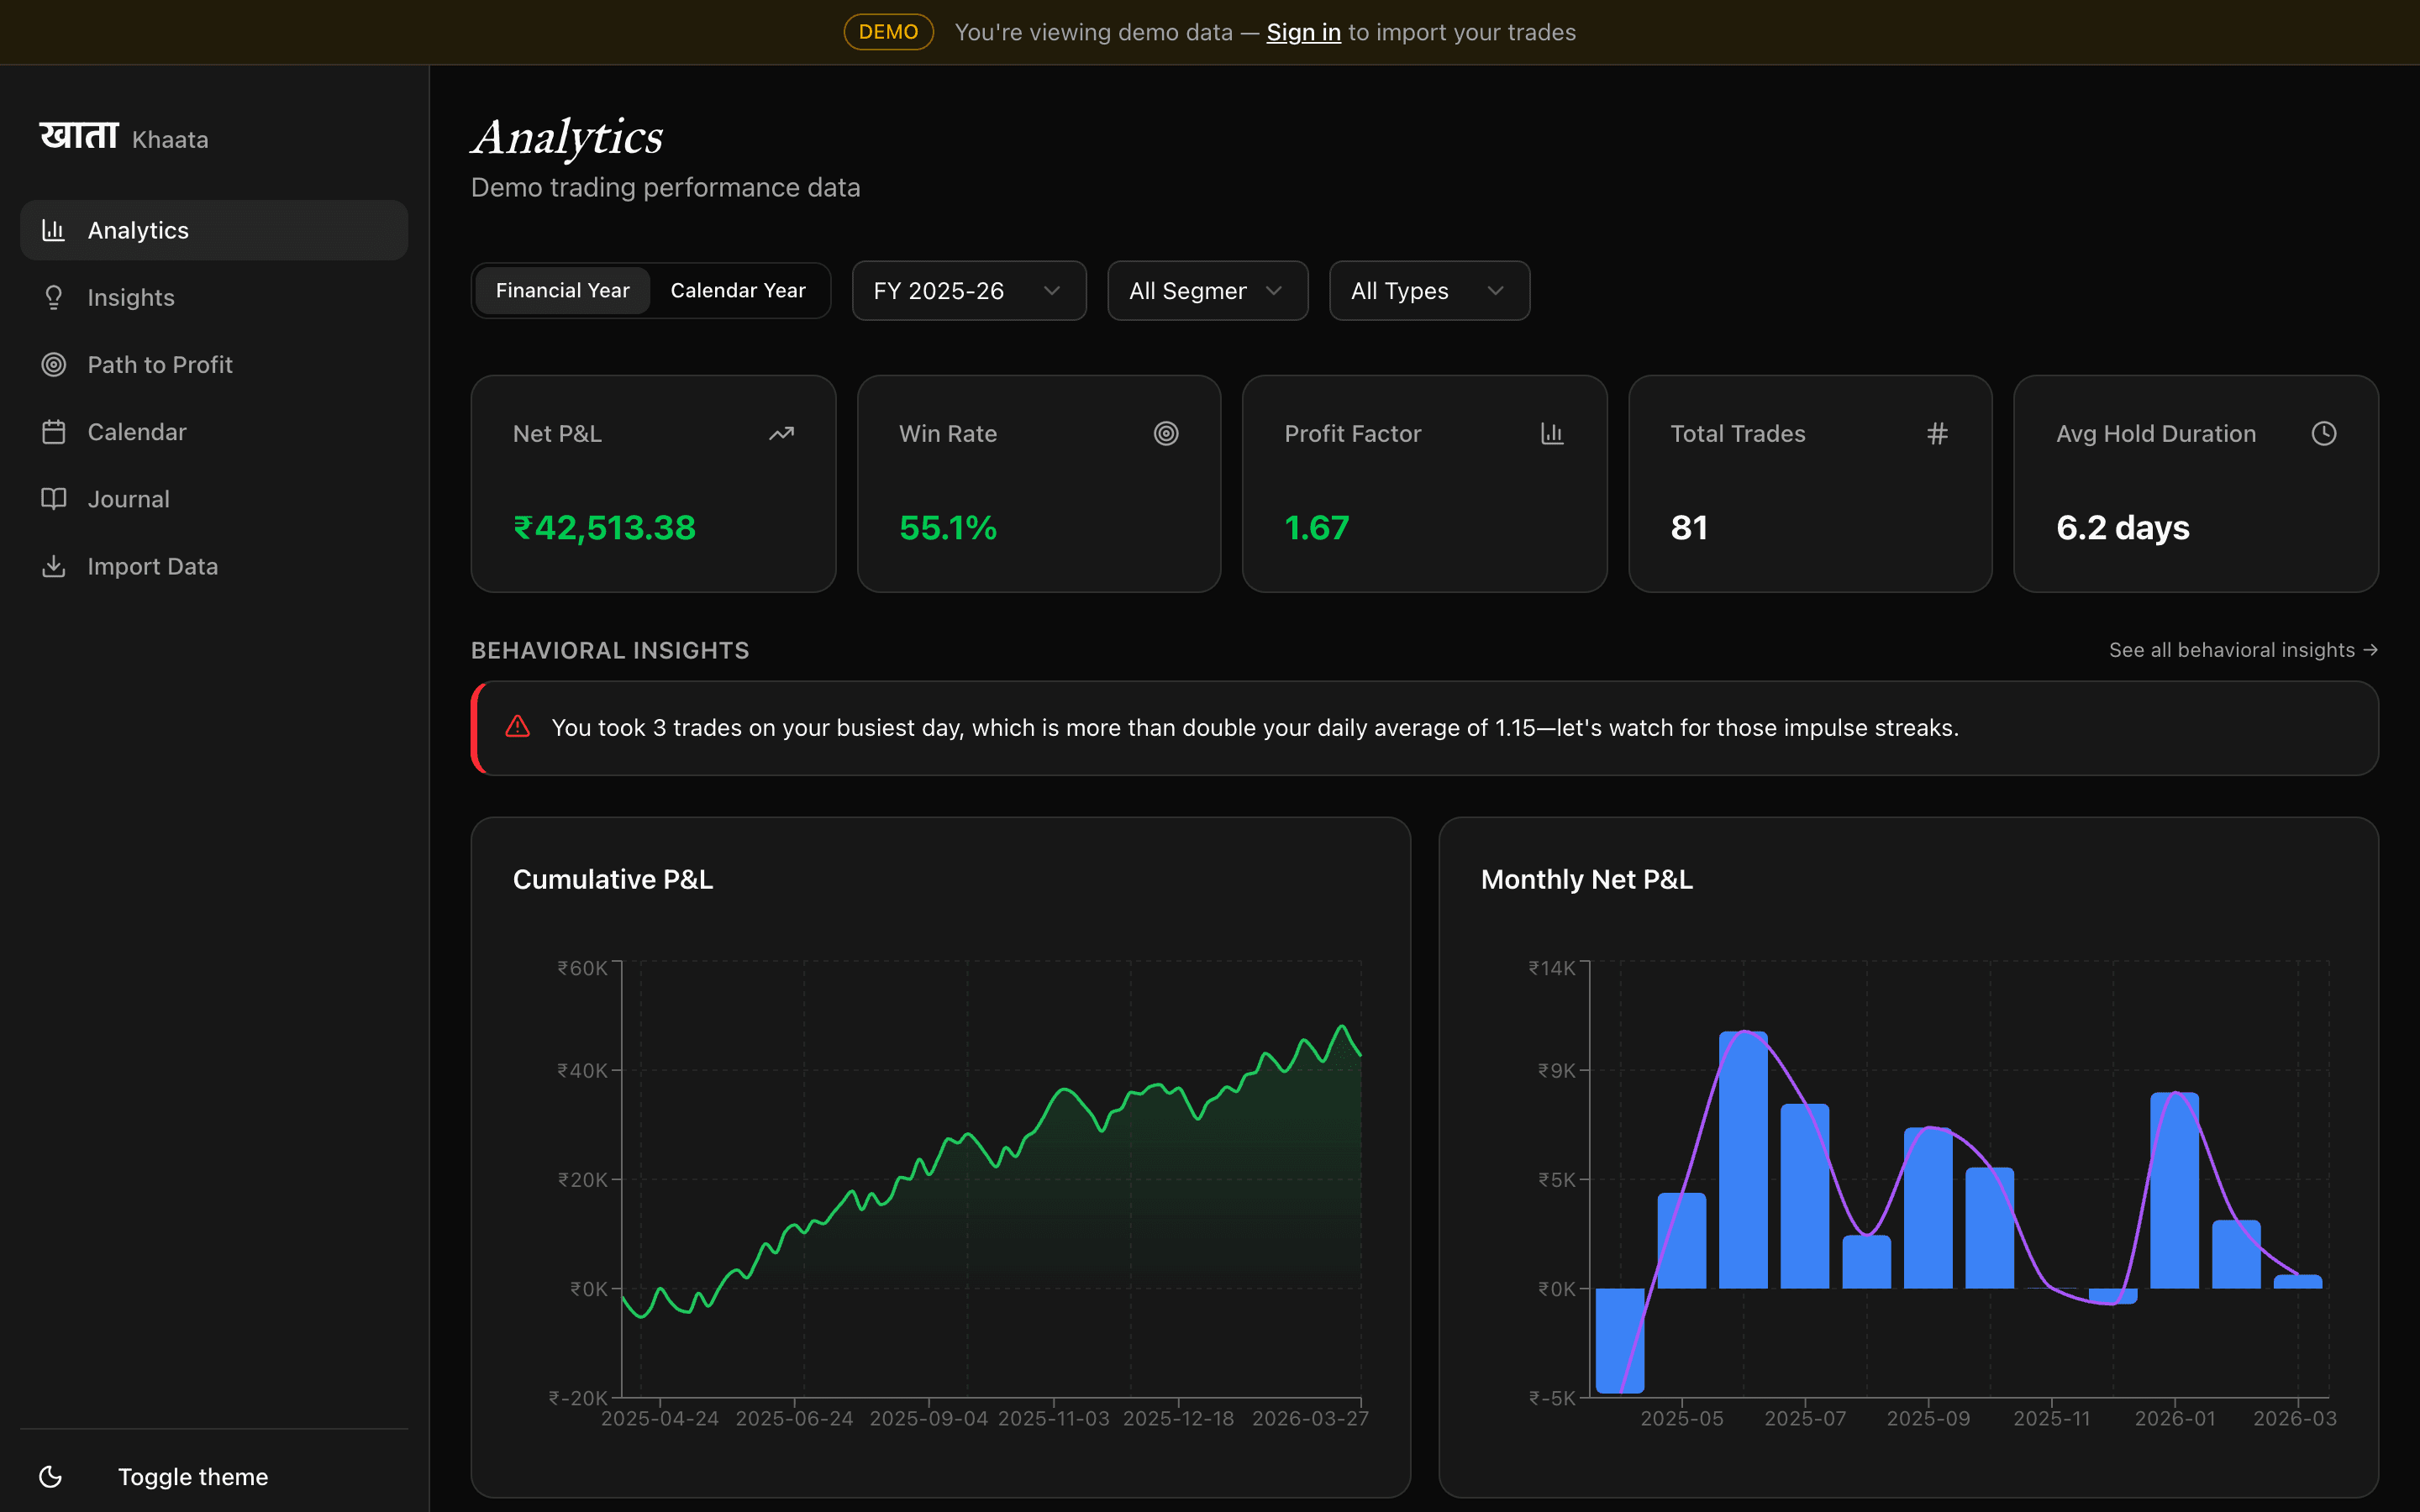This screenshot has width=2420, height=1512.
Task: Click the Calendar icon in the sidebar
Action: [54, 431]
